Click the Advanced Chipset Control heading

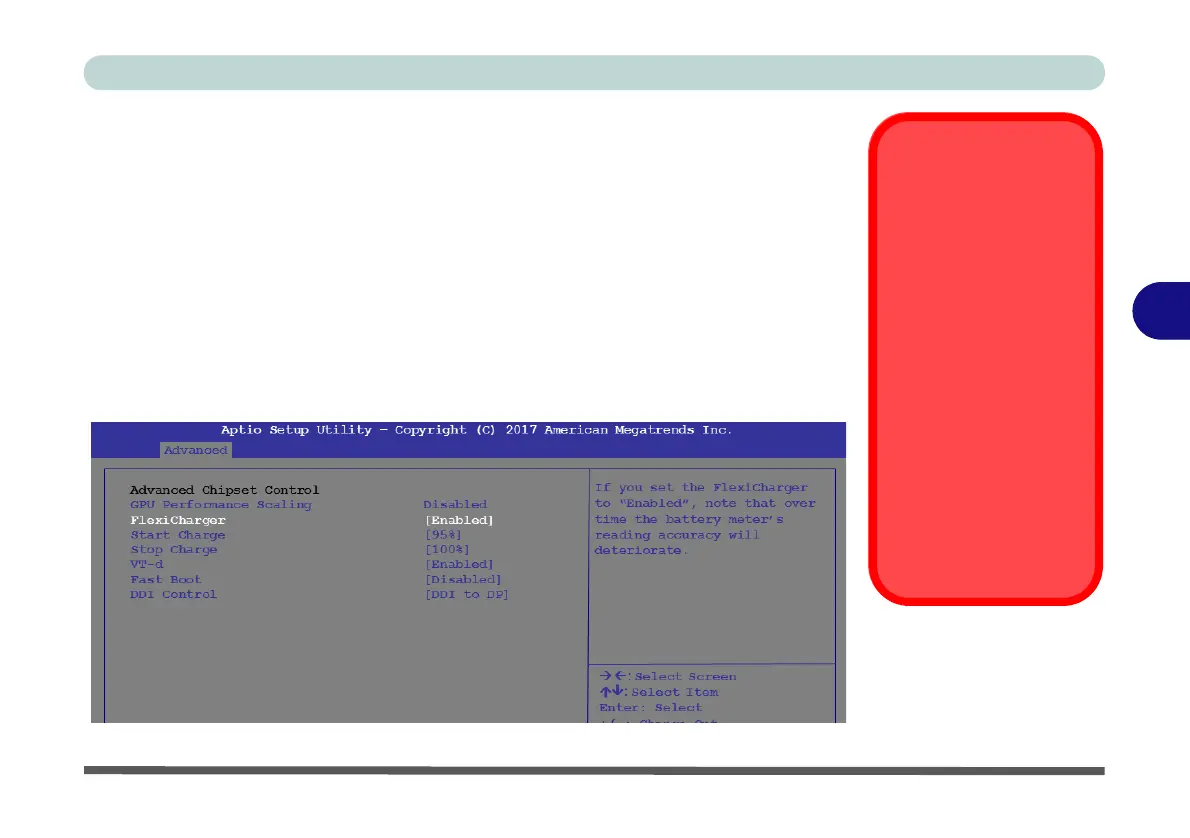click(225, 490)
